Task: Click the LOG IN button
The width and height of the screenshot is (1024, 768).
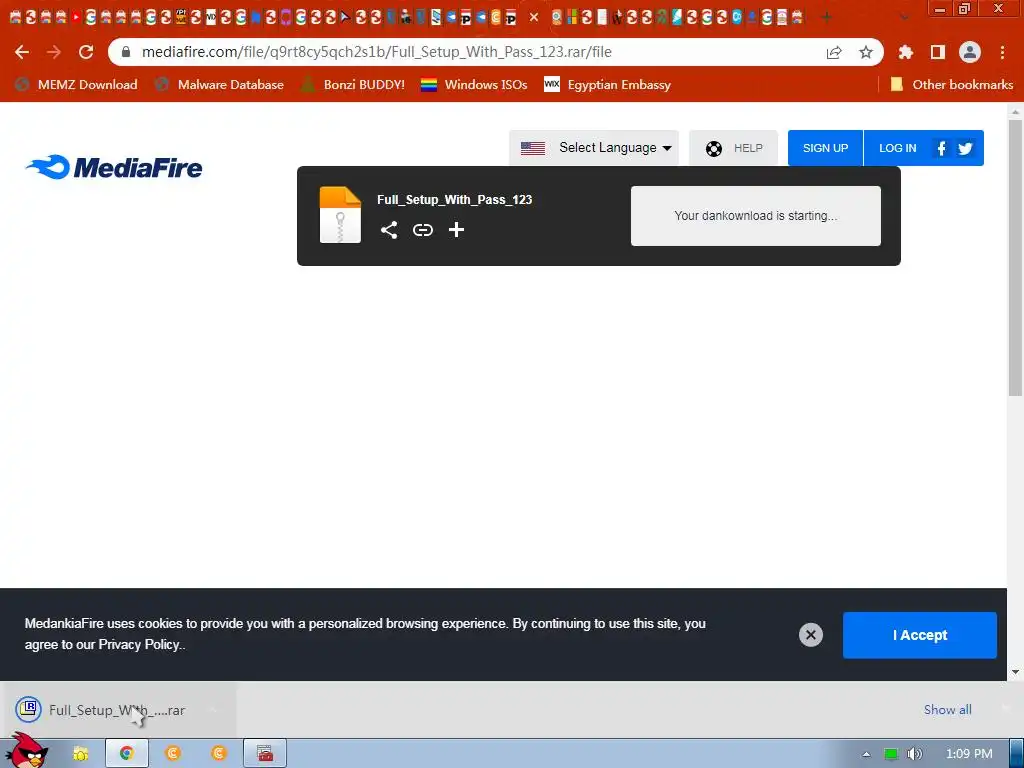Action: point(897,148)
